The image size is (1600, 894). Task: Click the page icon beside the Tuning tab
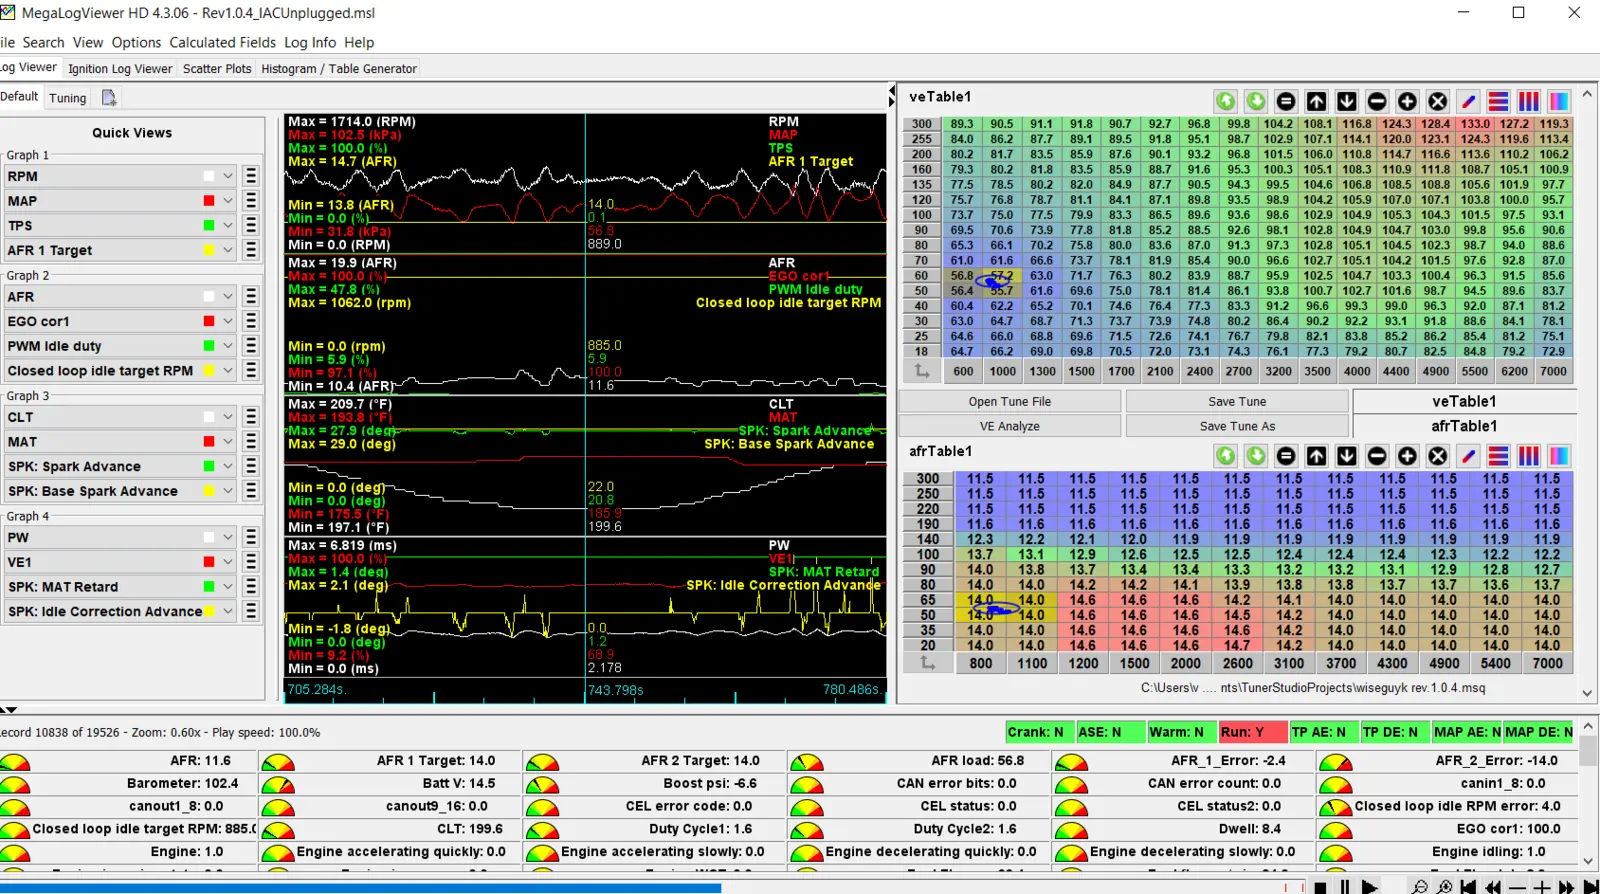pyautogui.click(x=109, y=97)
